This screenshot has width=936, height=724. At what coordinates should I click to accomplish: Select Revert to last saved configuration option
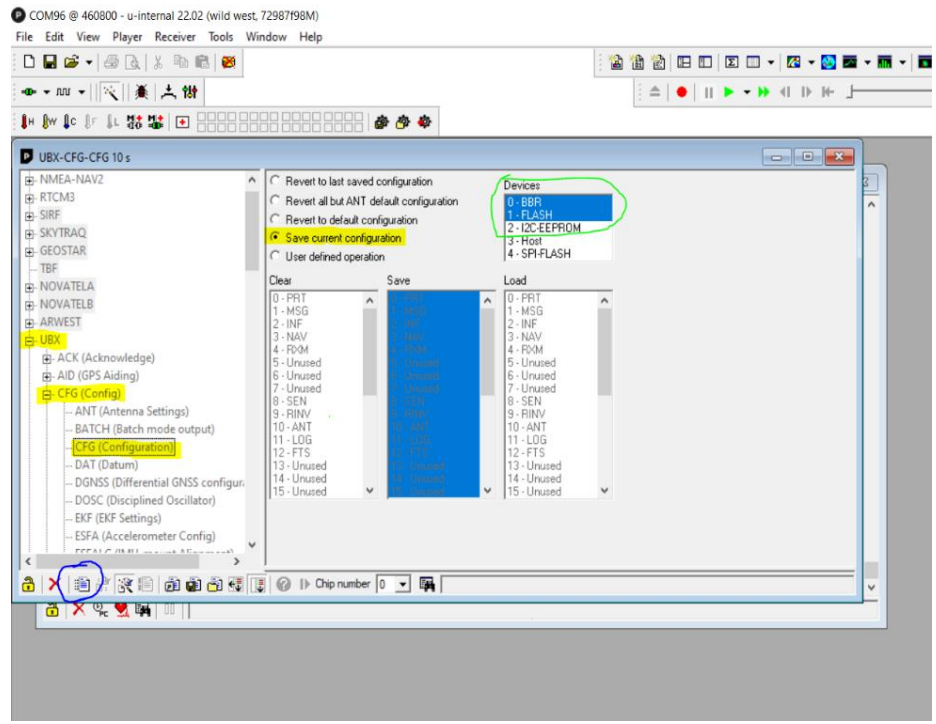[x=276, y=182]
